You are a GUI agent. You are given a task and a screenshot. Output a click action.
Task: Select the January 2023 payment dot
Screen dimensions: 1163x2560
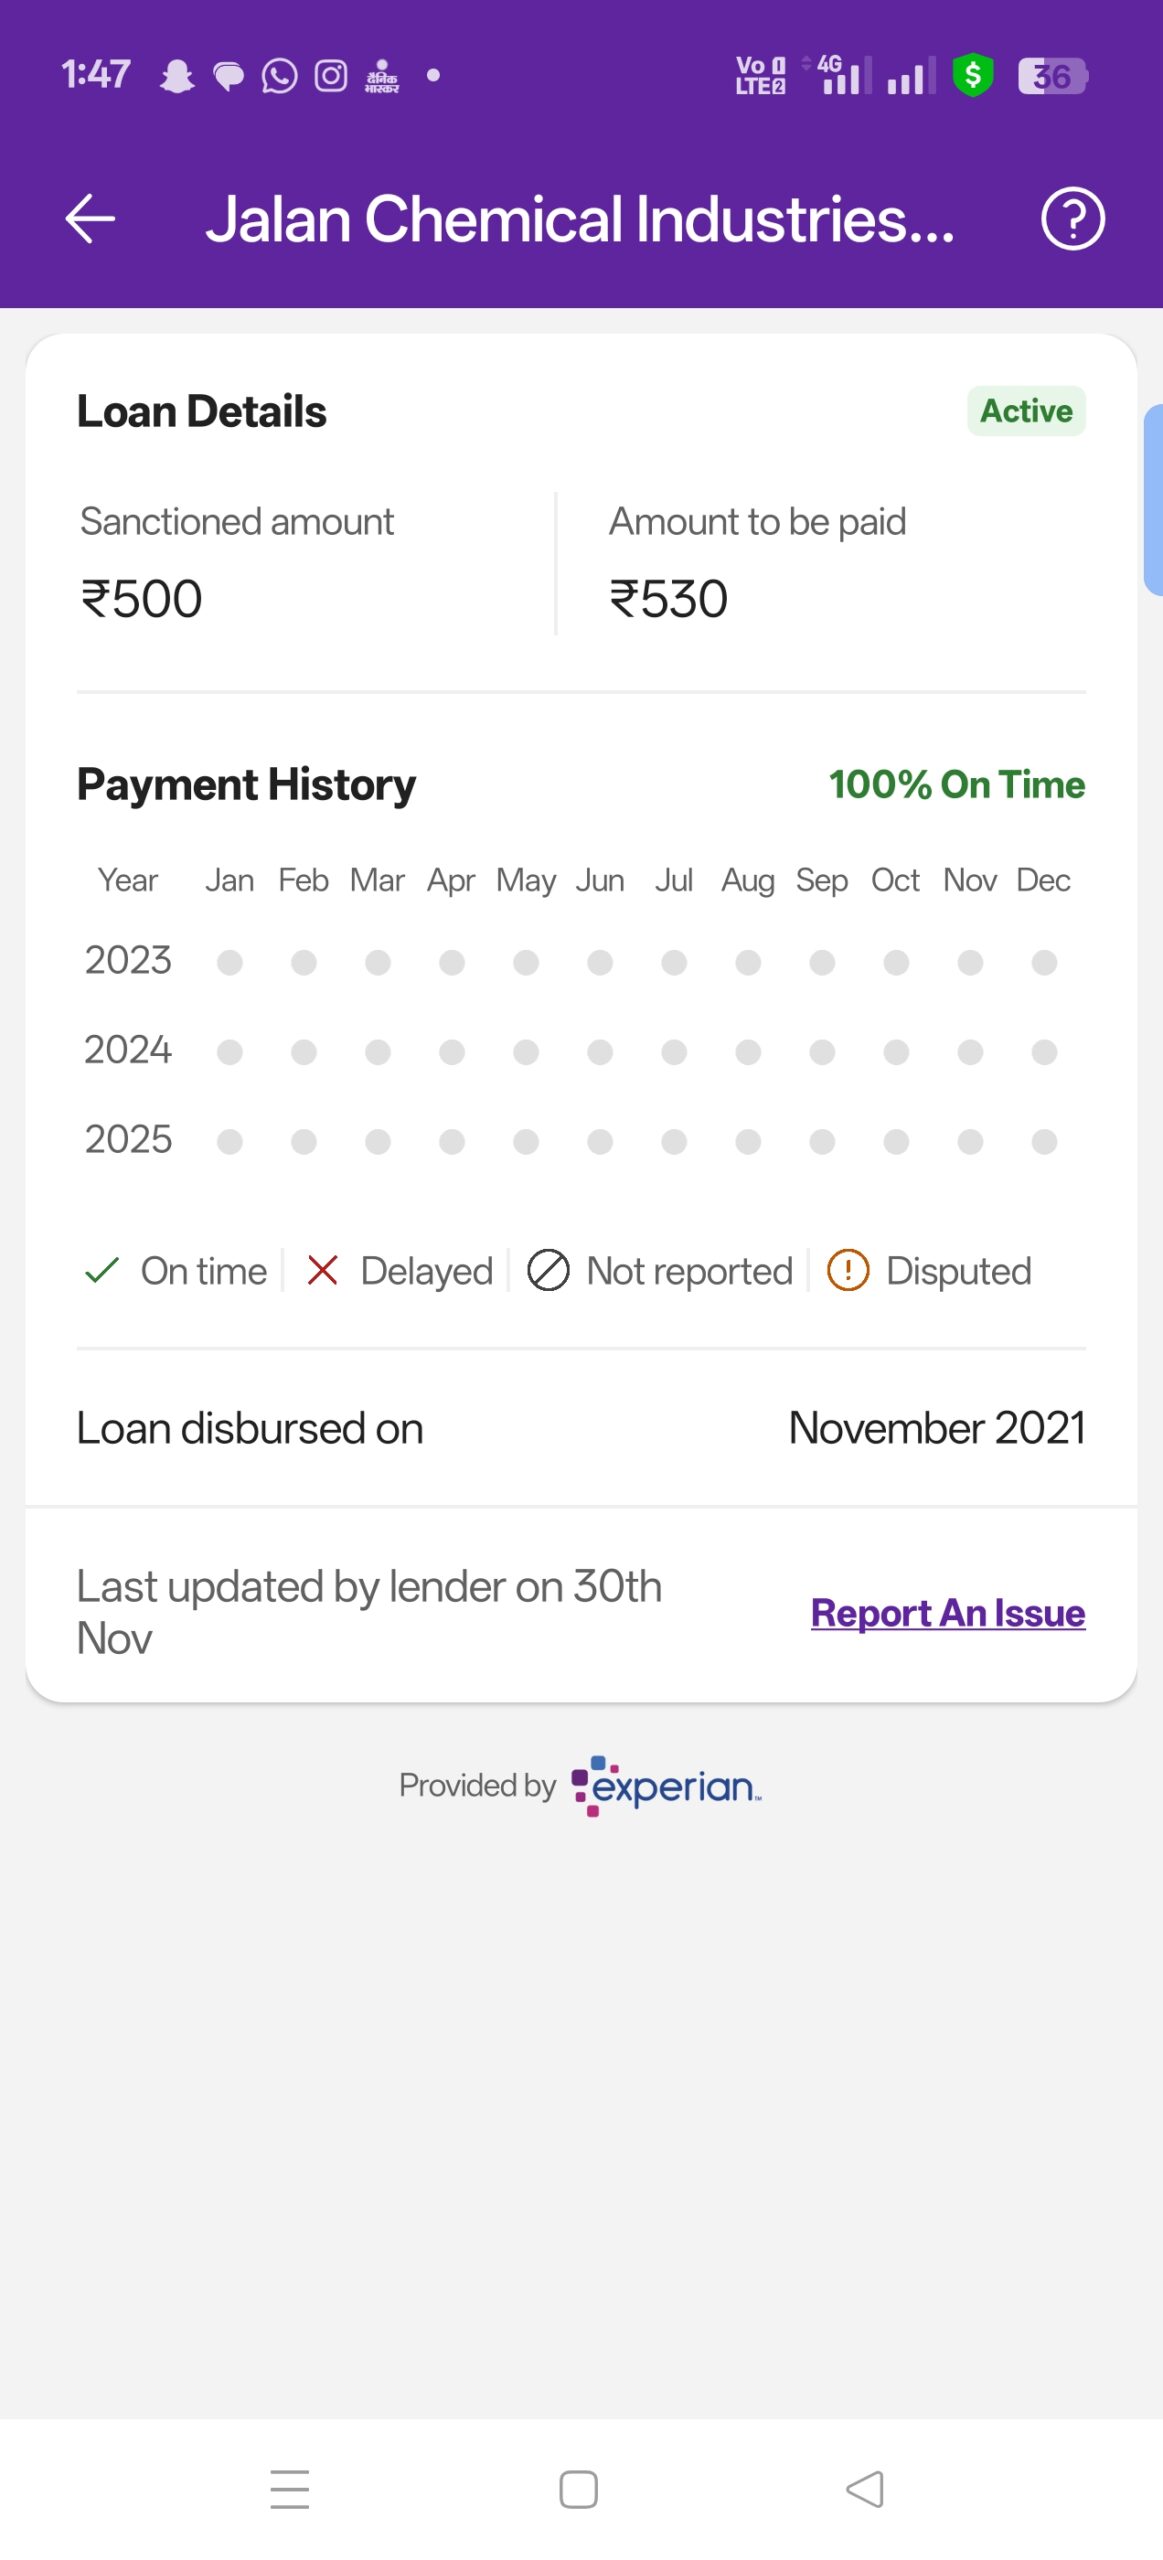(x=230, y=962)
